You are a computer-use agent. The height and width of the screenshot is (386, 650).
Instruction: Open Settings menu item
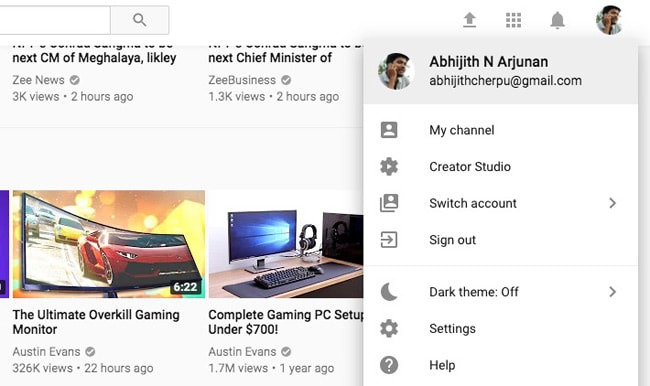tap(501, 328)
